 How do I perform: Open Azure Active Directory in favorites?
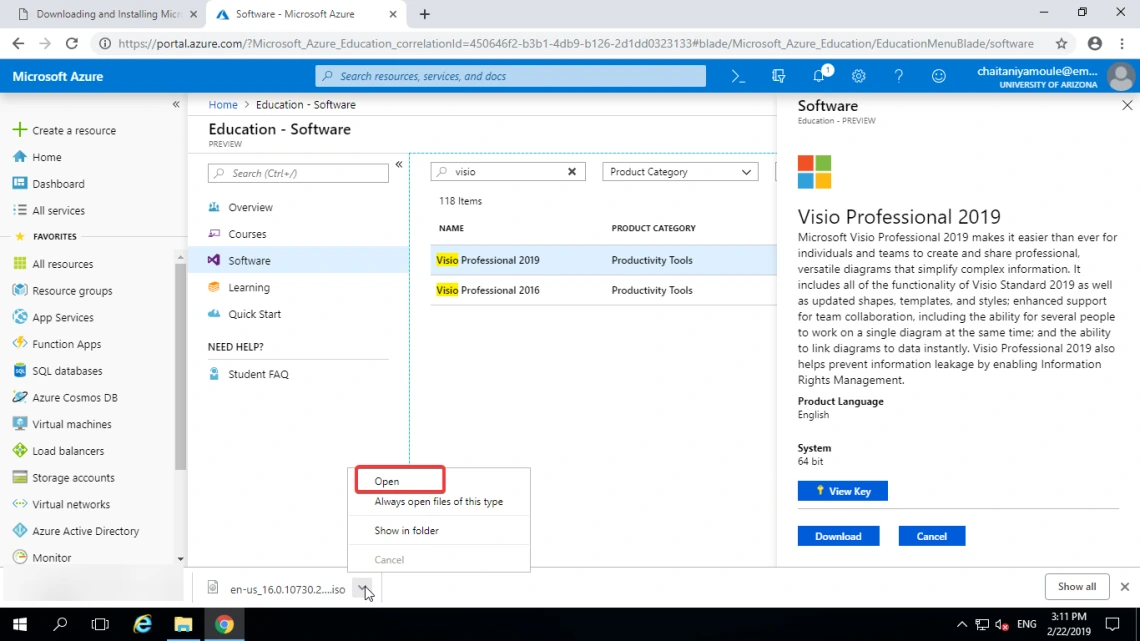(85, 531)
